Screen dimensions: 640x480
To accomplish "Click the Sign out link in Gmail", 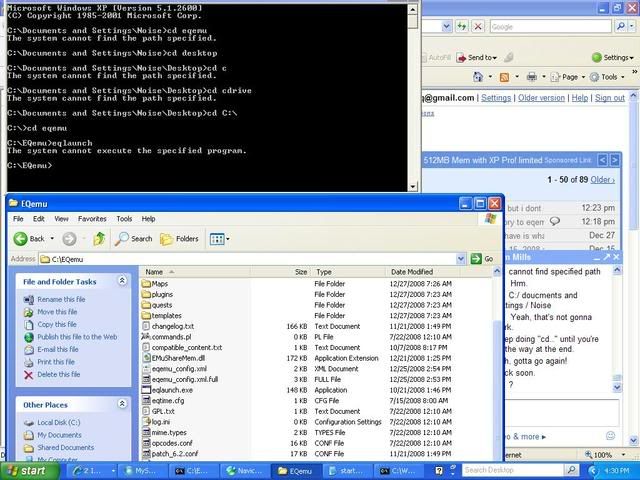I will (x=610, y=98).
